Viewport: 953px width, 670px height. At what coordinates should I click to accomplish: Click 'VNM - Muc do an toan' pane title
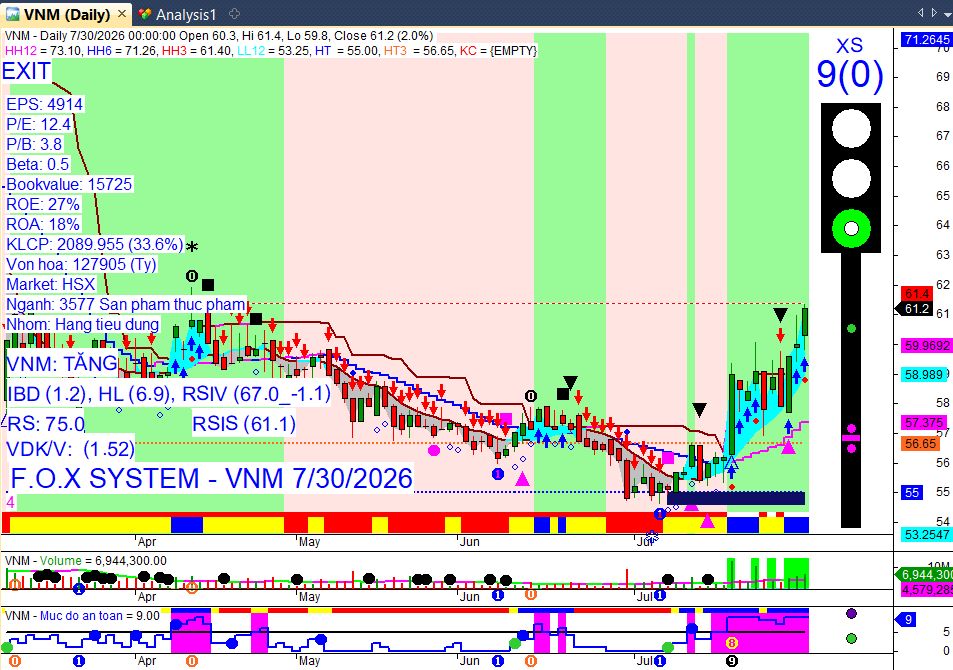(x=82, y=616)
